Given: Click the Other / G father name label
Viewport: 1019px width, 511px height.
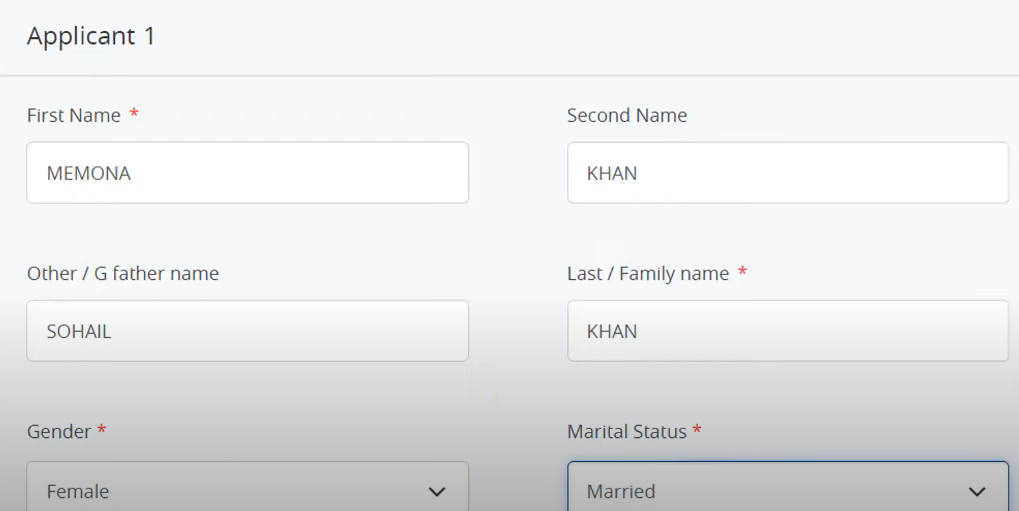Looking at the screenshot, I should [123, 274].
